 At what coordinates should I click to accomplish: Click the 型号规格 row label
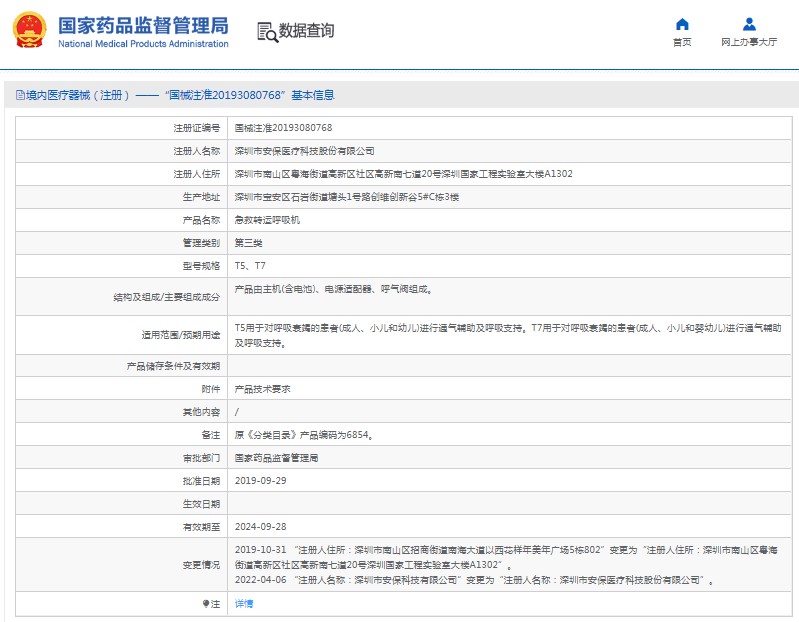pyautogui.click(x=201, y=266)
